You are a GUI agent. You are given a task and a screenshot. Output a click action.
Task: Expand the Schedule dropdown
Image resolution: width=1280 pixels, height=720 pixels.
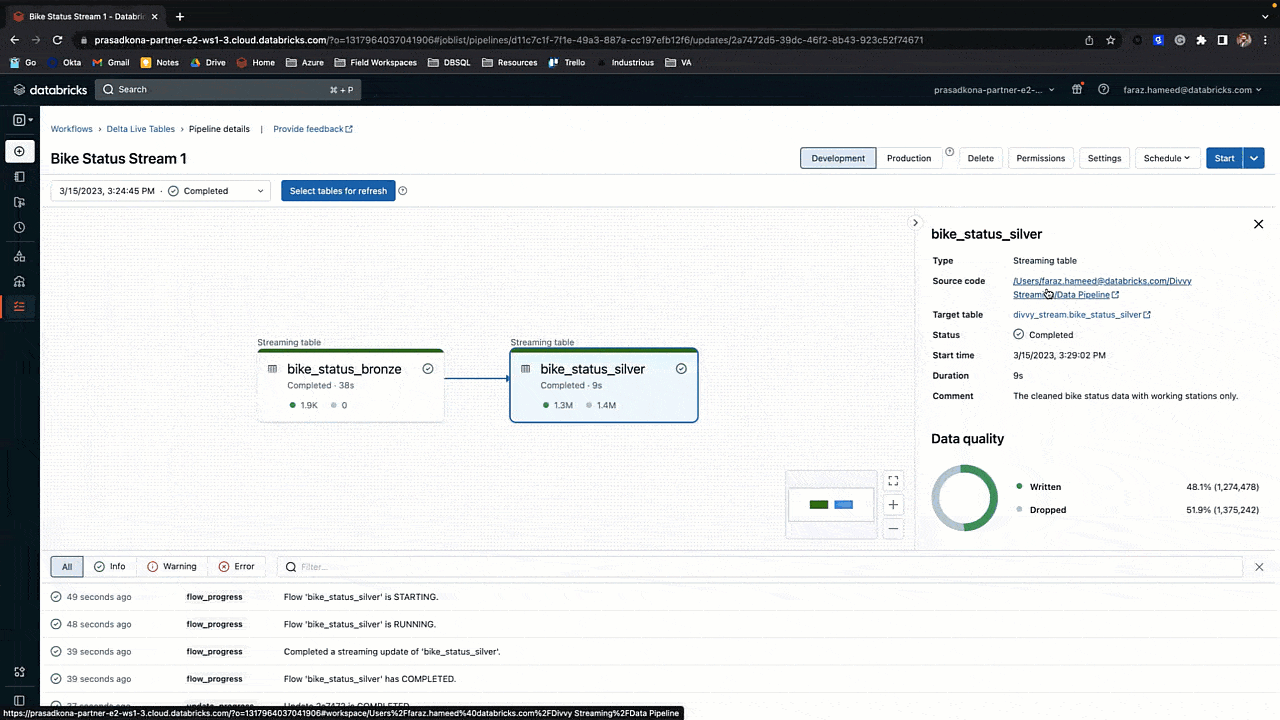click(x=1167, y=158)
